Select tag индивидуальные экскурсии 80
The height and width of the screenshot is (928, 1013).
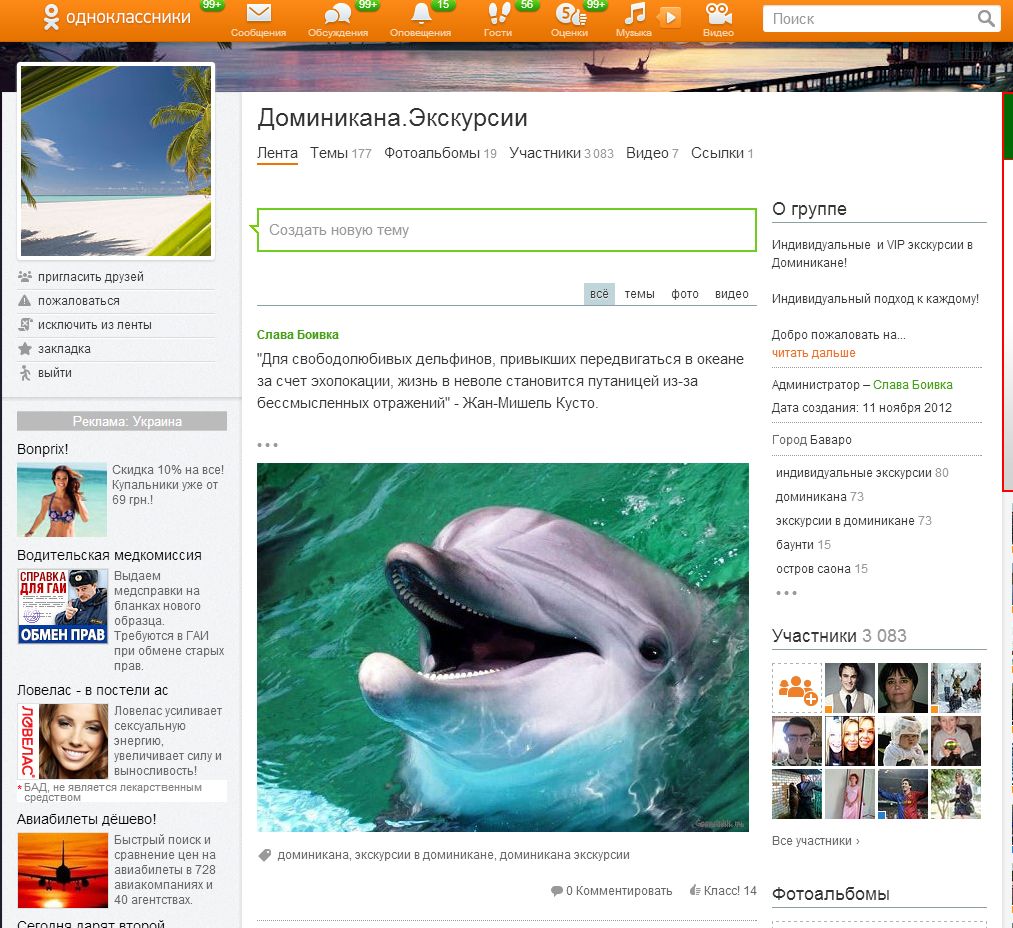click(862, 473)
